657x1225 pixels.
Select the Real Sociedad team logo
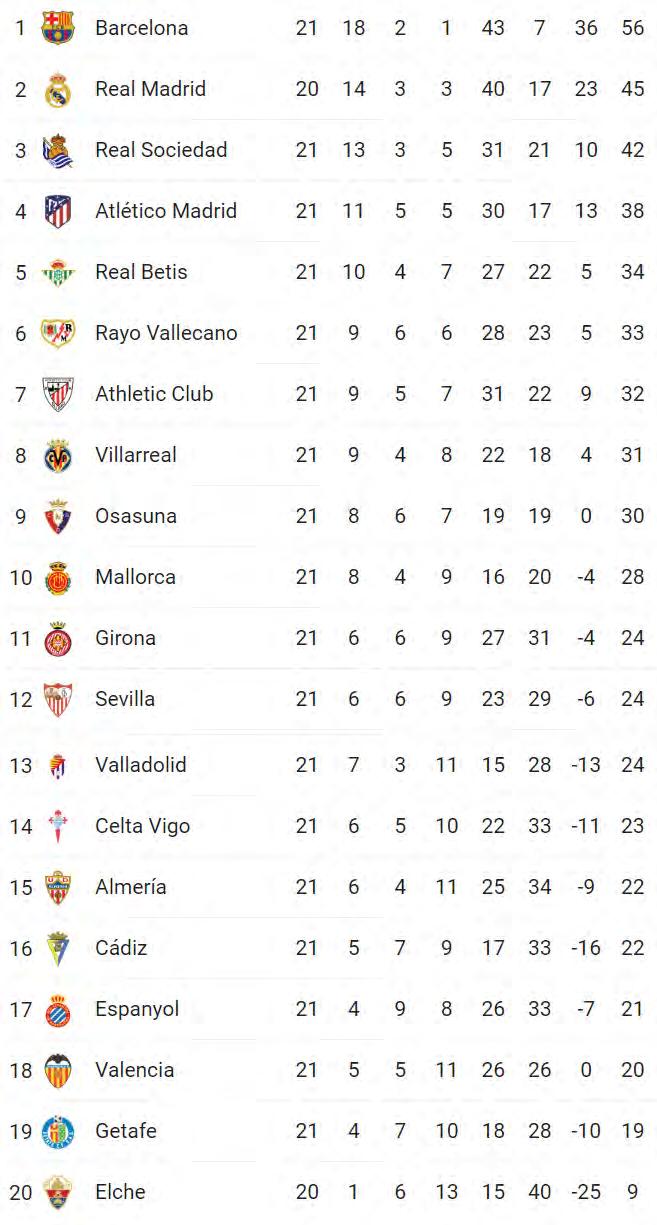[58, 151]
